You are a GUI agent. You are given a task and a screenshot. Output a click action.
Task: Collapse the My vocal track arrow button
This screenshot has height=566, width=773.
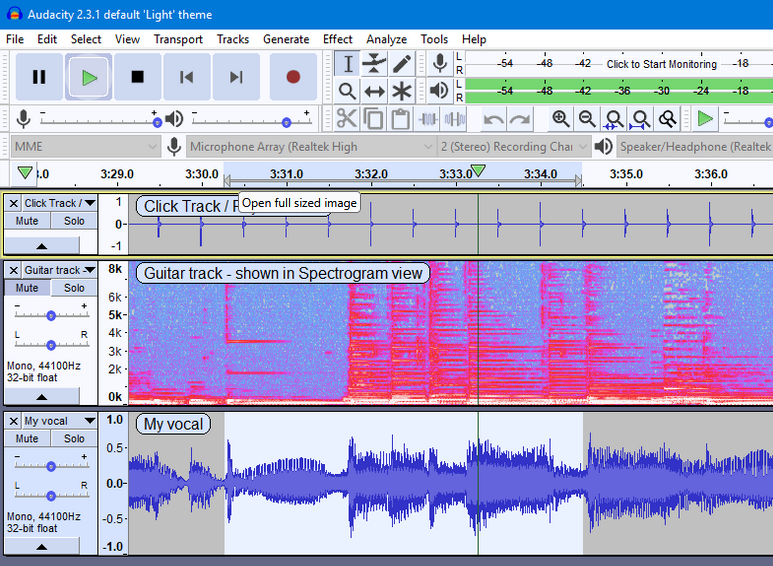point(42,546)
